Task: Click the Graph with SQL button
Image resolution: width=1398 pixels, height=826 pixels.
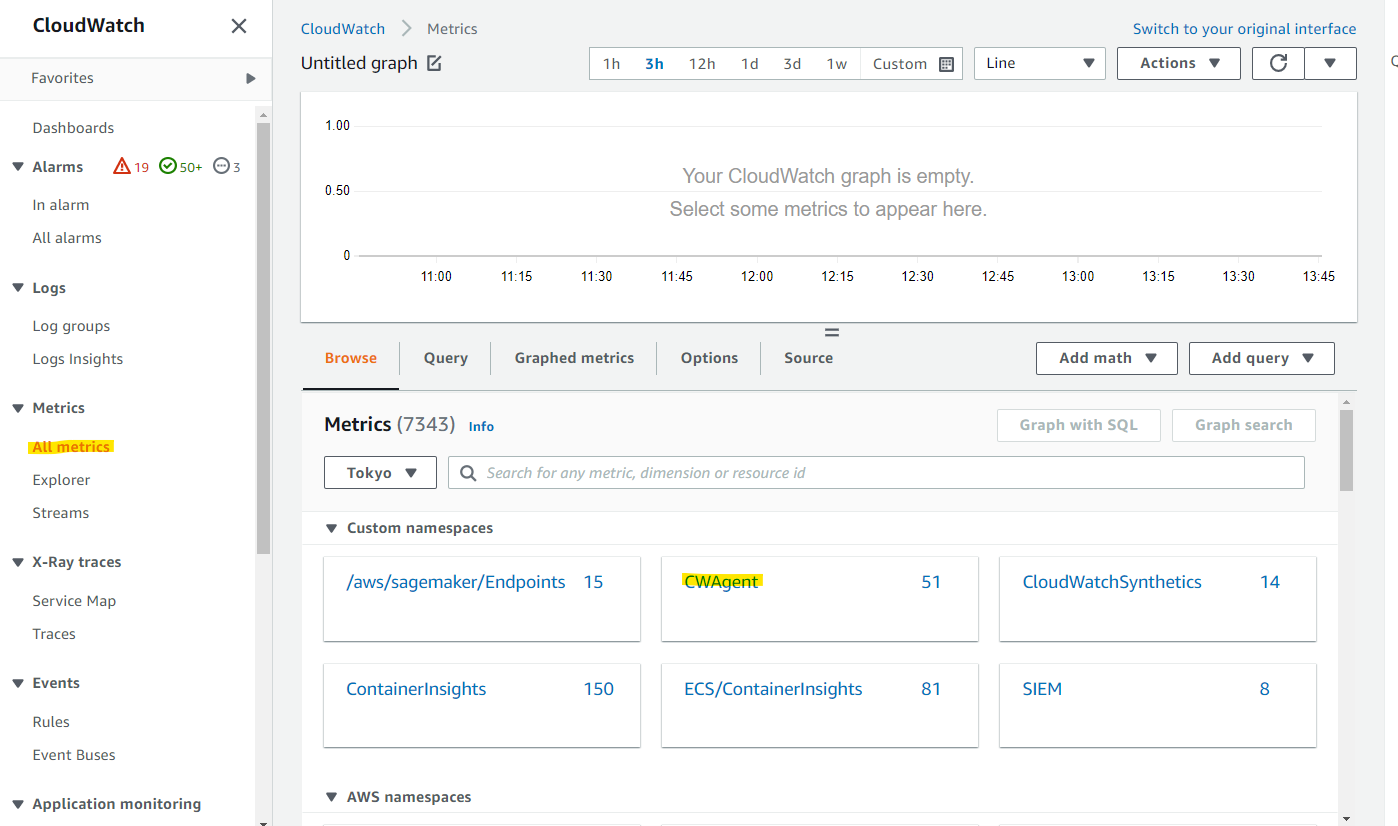Action: (1079, 425)
